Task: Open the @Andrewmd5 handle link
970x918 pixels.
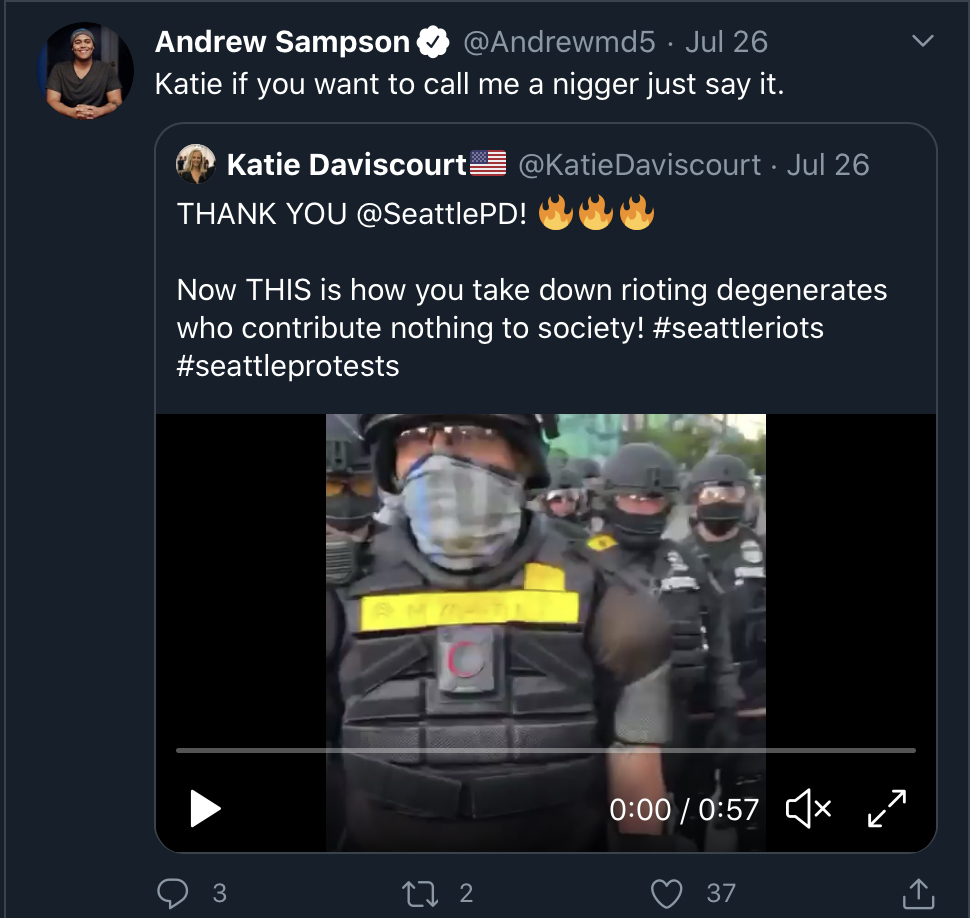Action: pos(559,42)
